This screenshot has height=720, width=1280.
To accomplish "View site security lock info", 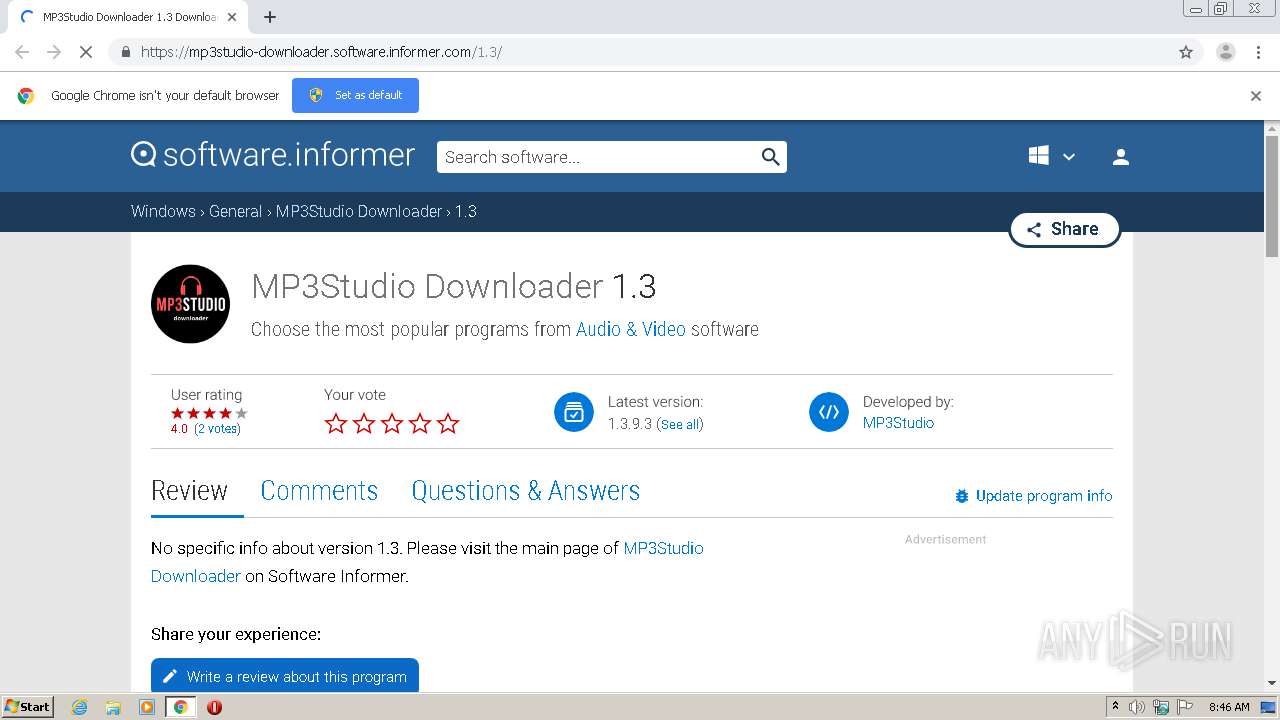I will (125, 52).
